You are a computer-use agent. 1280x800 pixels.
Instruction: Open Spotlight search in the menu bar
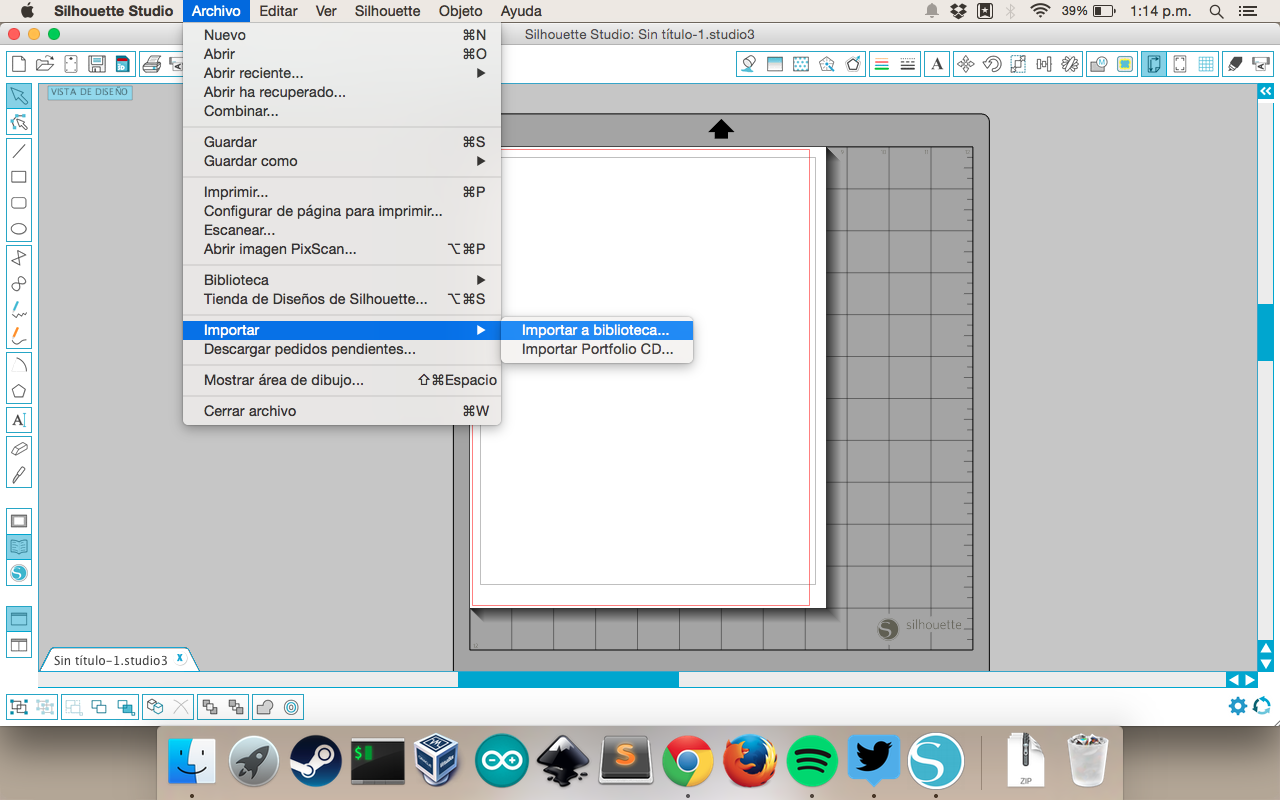tap(1217, 11)
